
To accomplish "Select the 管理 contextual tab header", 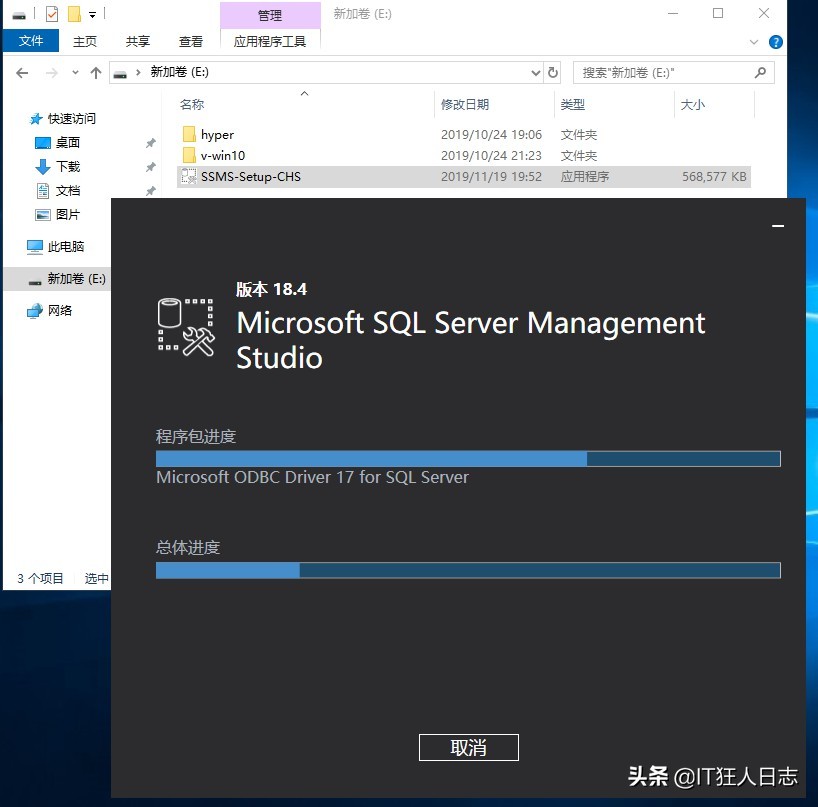I will 270,15.
